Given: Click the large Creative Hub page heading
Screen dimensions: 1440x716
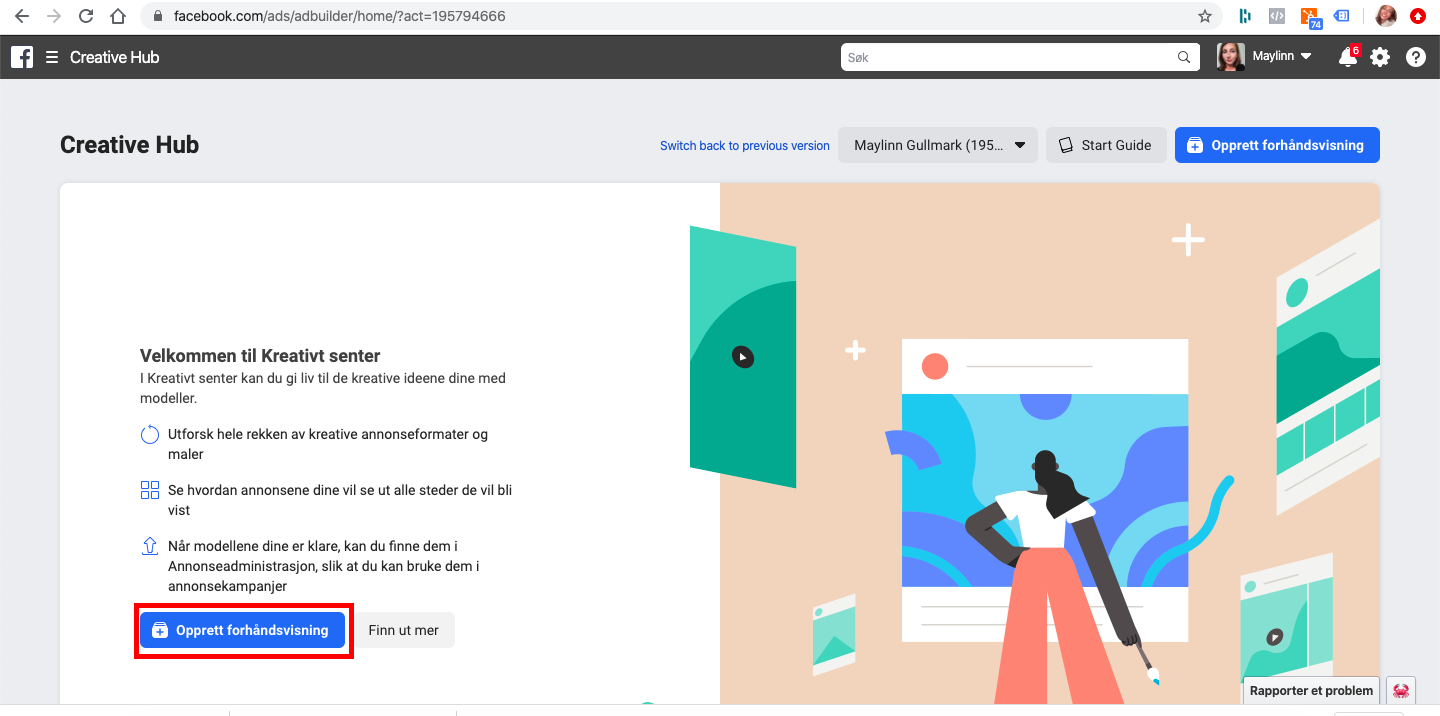Looking at the screenshot, I should (130, 145).
